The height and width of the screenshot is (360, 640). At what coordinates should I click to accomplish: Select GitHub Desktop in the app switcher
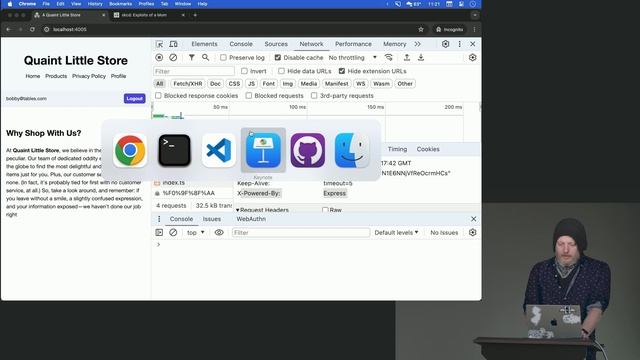click(x=308, y=151)
